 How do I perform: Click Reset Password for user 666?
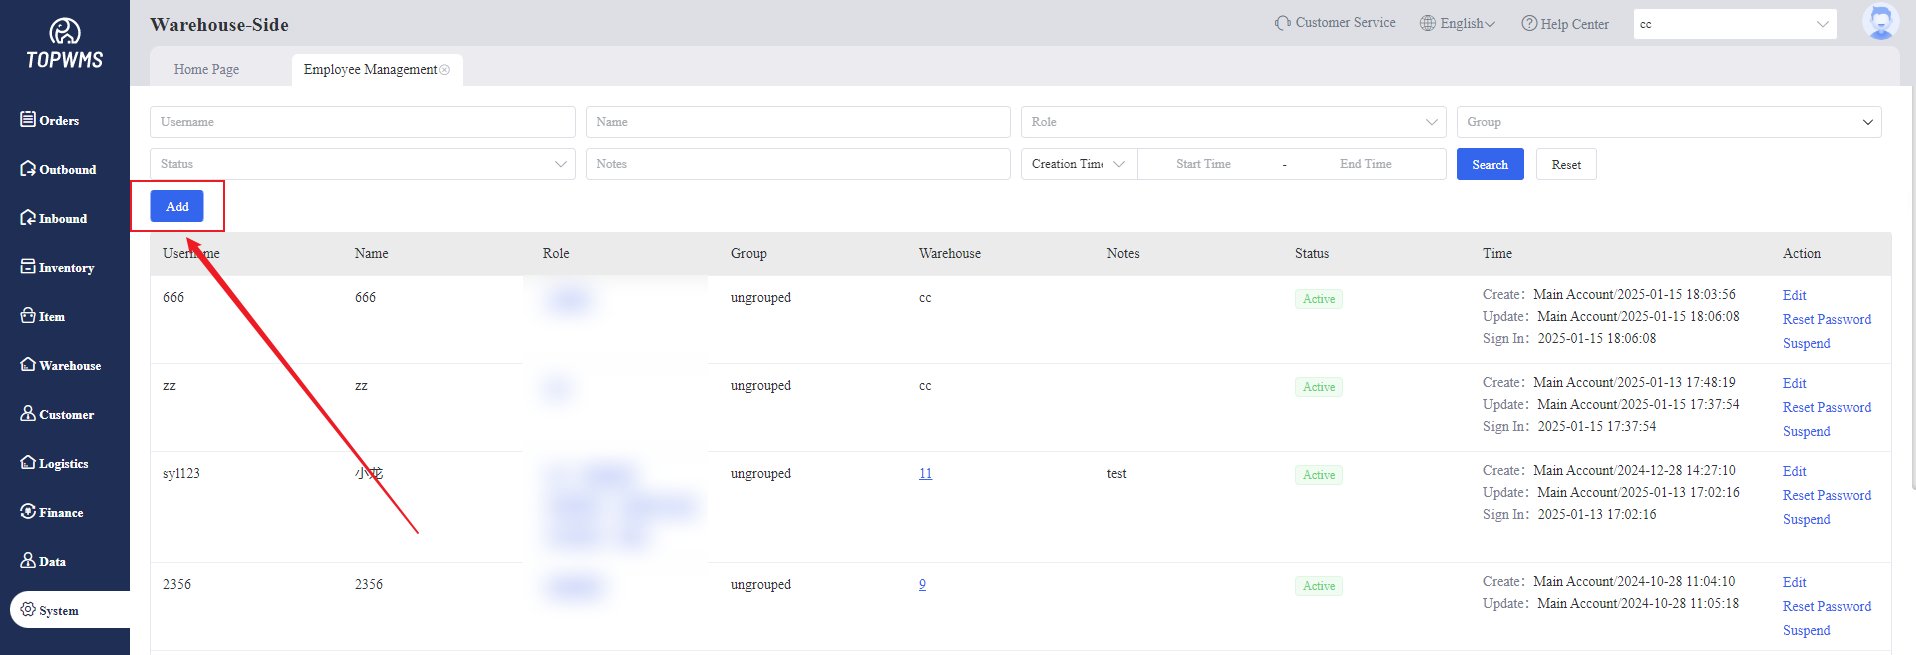tap(1826, 320)
